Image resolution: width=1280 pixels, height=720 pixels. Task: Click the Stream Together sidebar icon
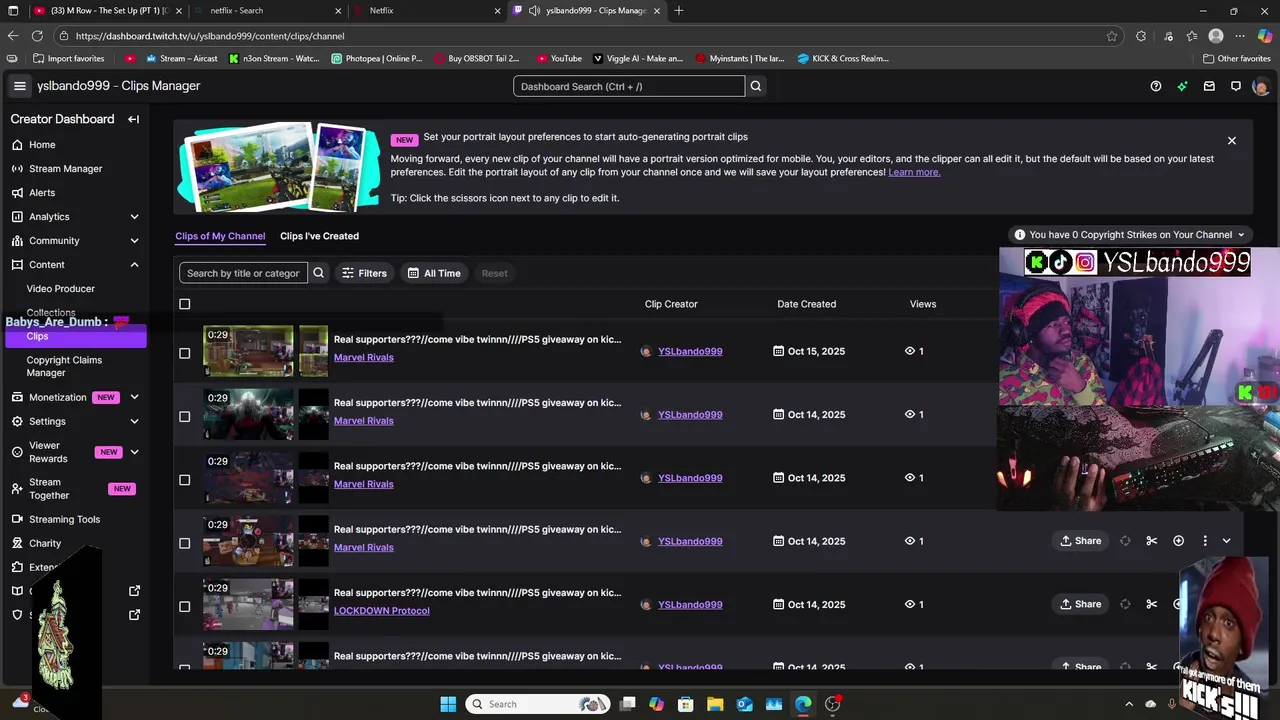click(17, 489)
